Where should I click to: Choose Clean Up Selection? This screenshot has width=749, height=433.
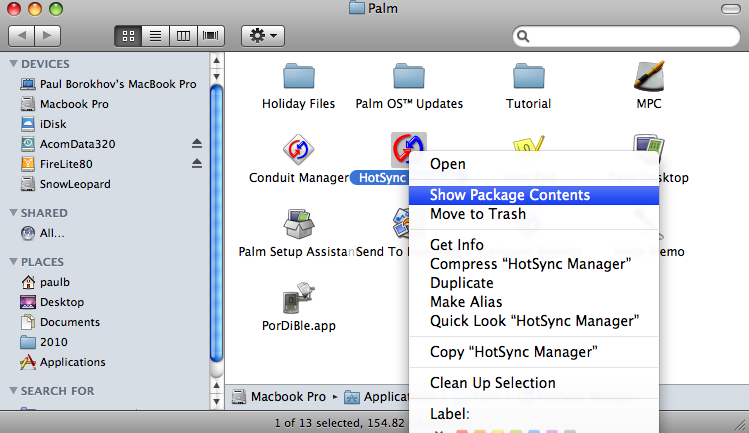[534, 383]
